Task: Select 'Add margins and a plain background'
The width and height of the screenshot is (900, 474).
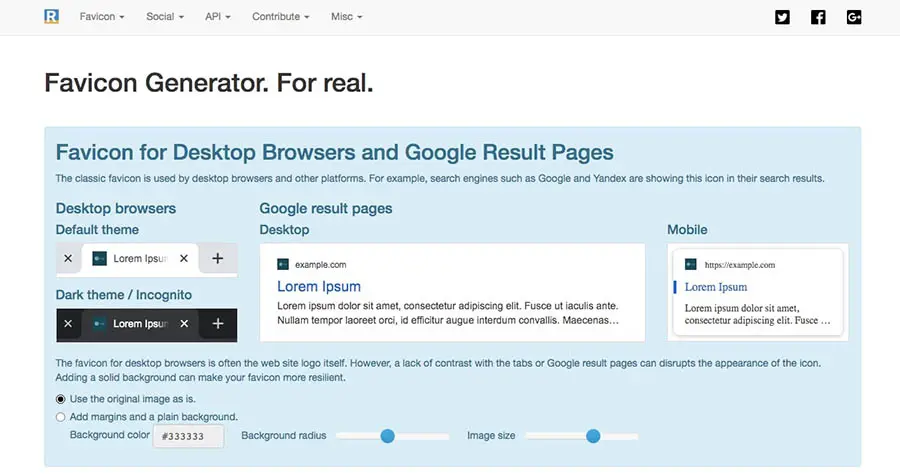Action: [x=61, y=416]
